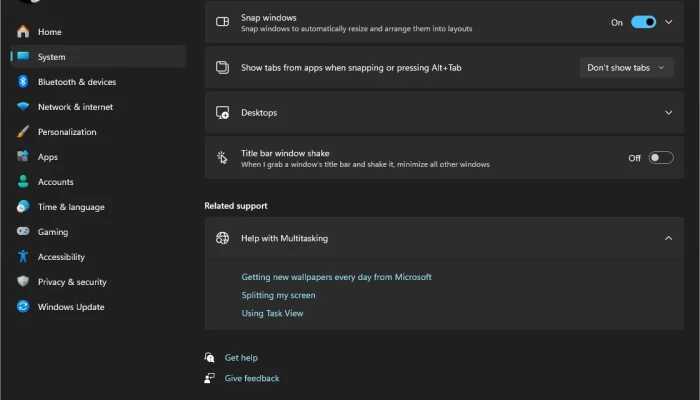Click the Bluetooth icon in sidebar
The height and width of the screenshot is (400, 700).
(23, 82)
